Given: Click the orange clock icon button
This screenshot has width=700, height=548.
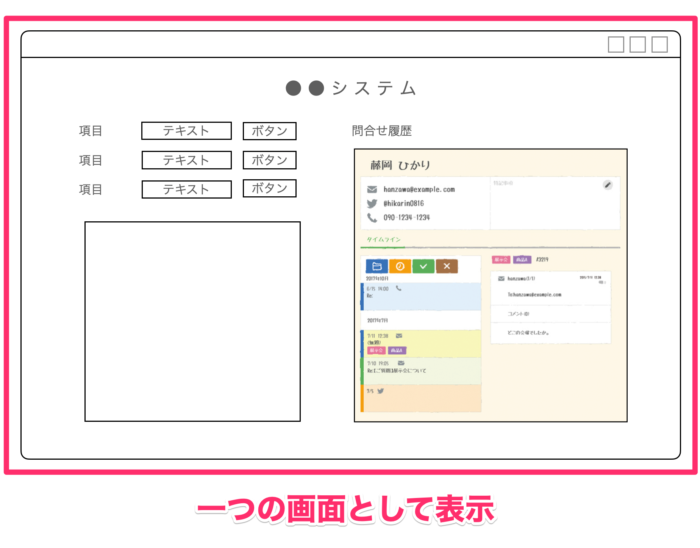Looking at the screenshot, I should click(x=400, y=266).
